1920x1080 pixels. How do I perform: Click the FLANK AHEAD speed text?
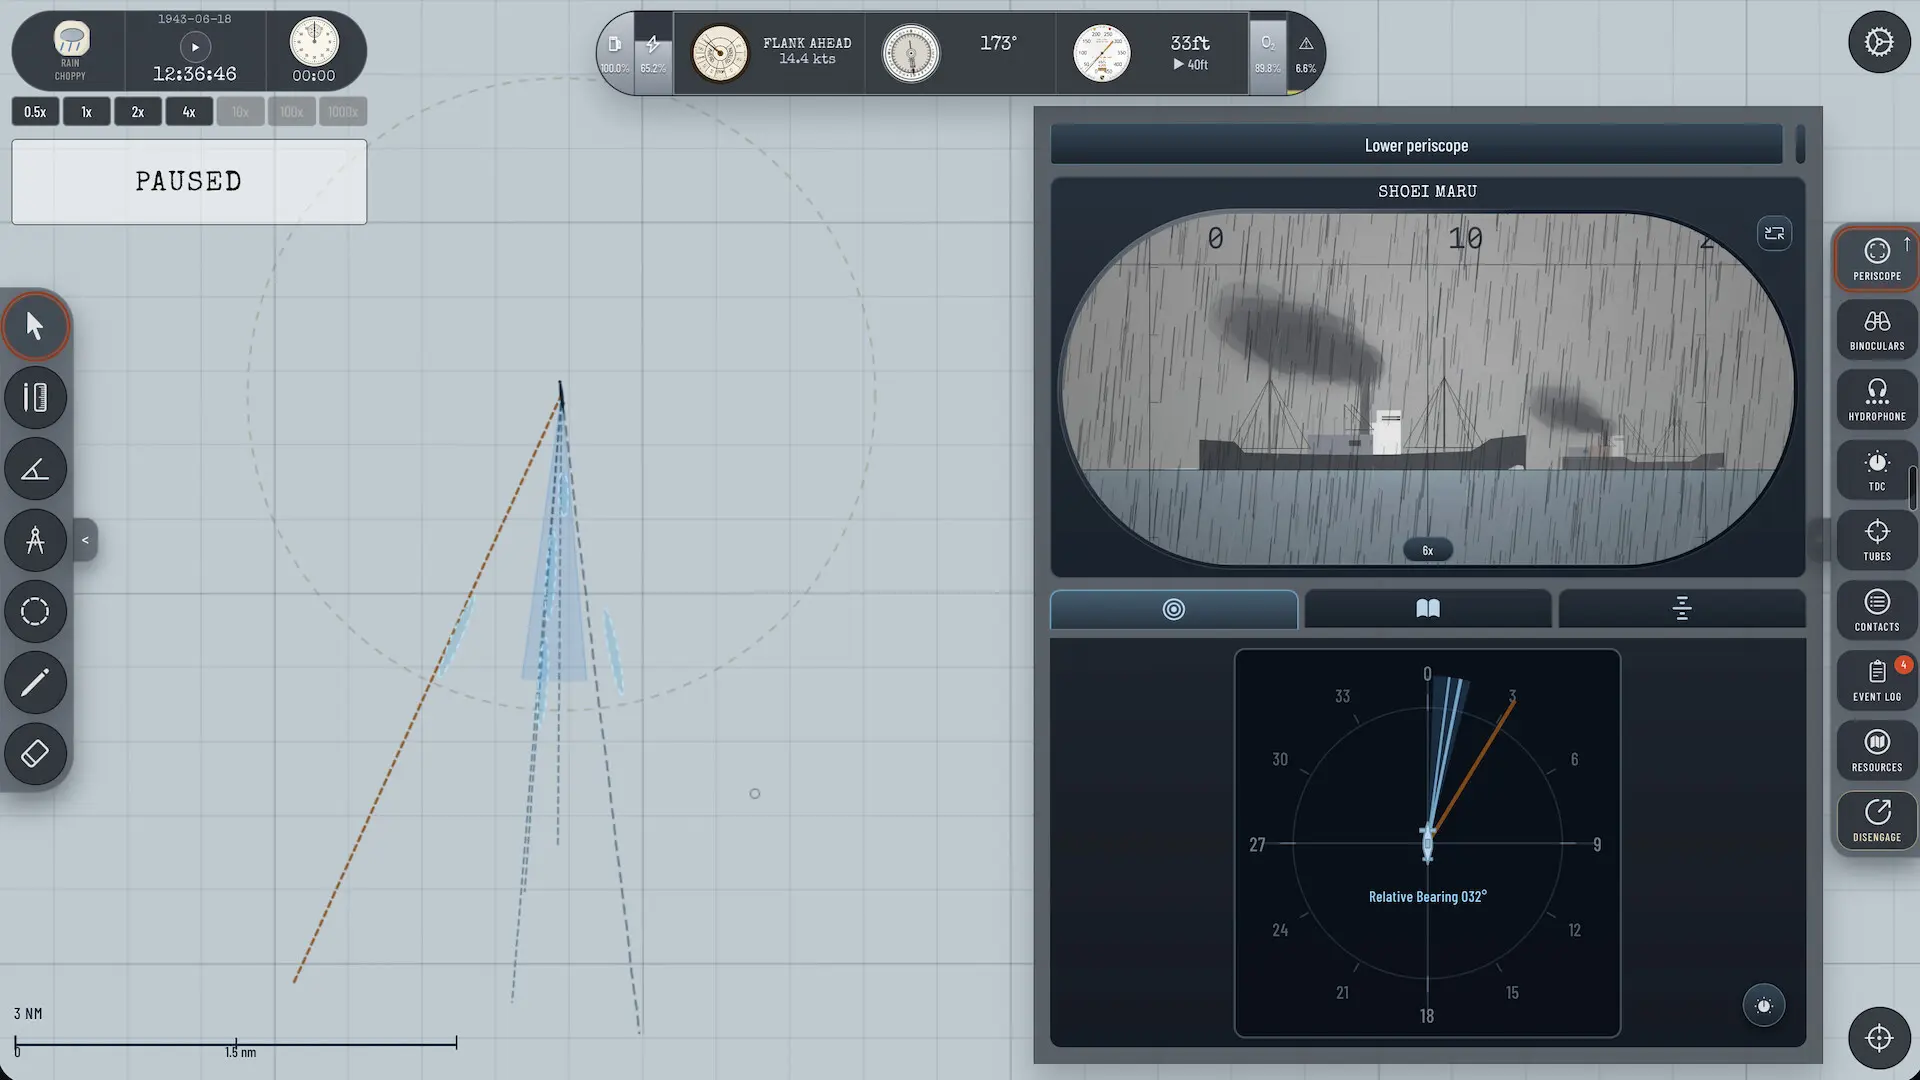pyautogui.click(x=807, y=43)
